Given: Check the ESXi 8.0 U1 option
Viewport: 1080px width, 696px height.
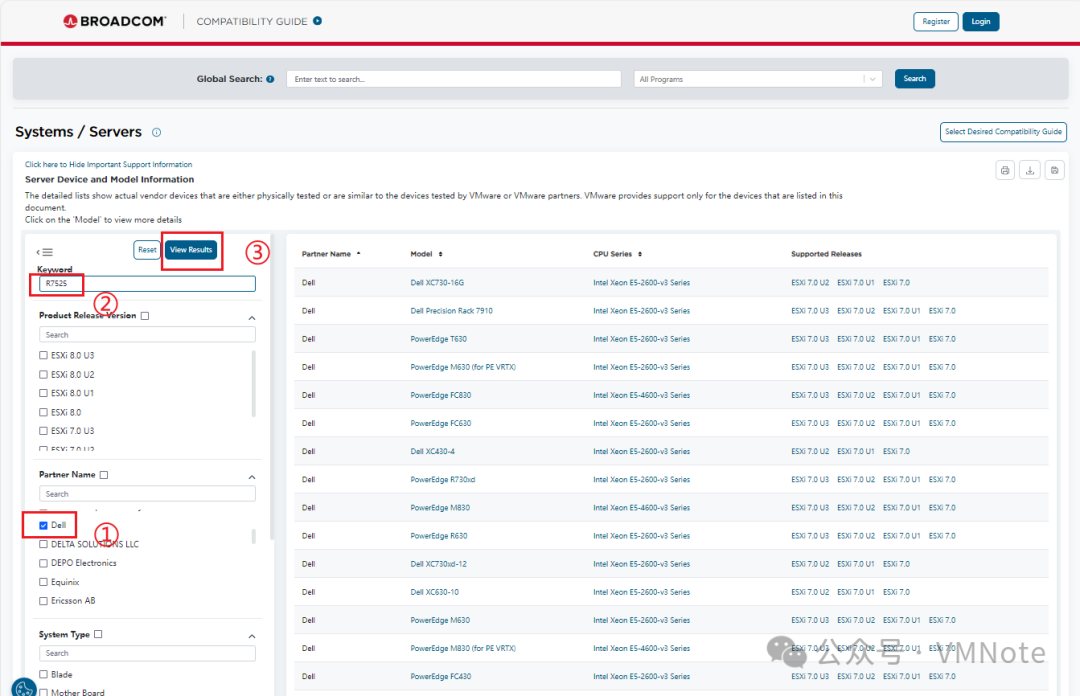Looking at the screenshot, I should click(43, 393).
